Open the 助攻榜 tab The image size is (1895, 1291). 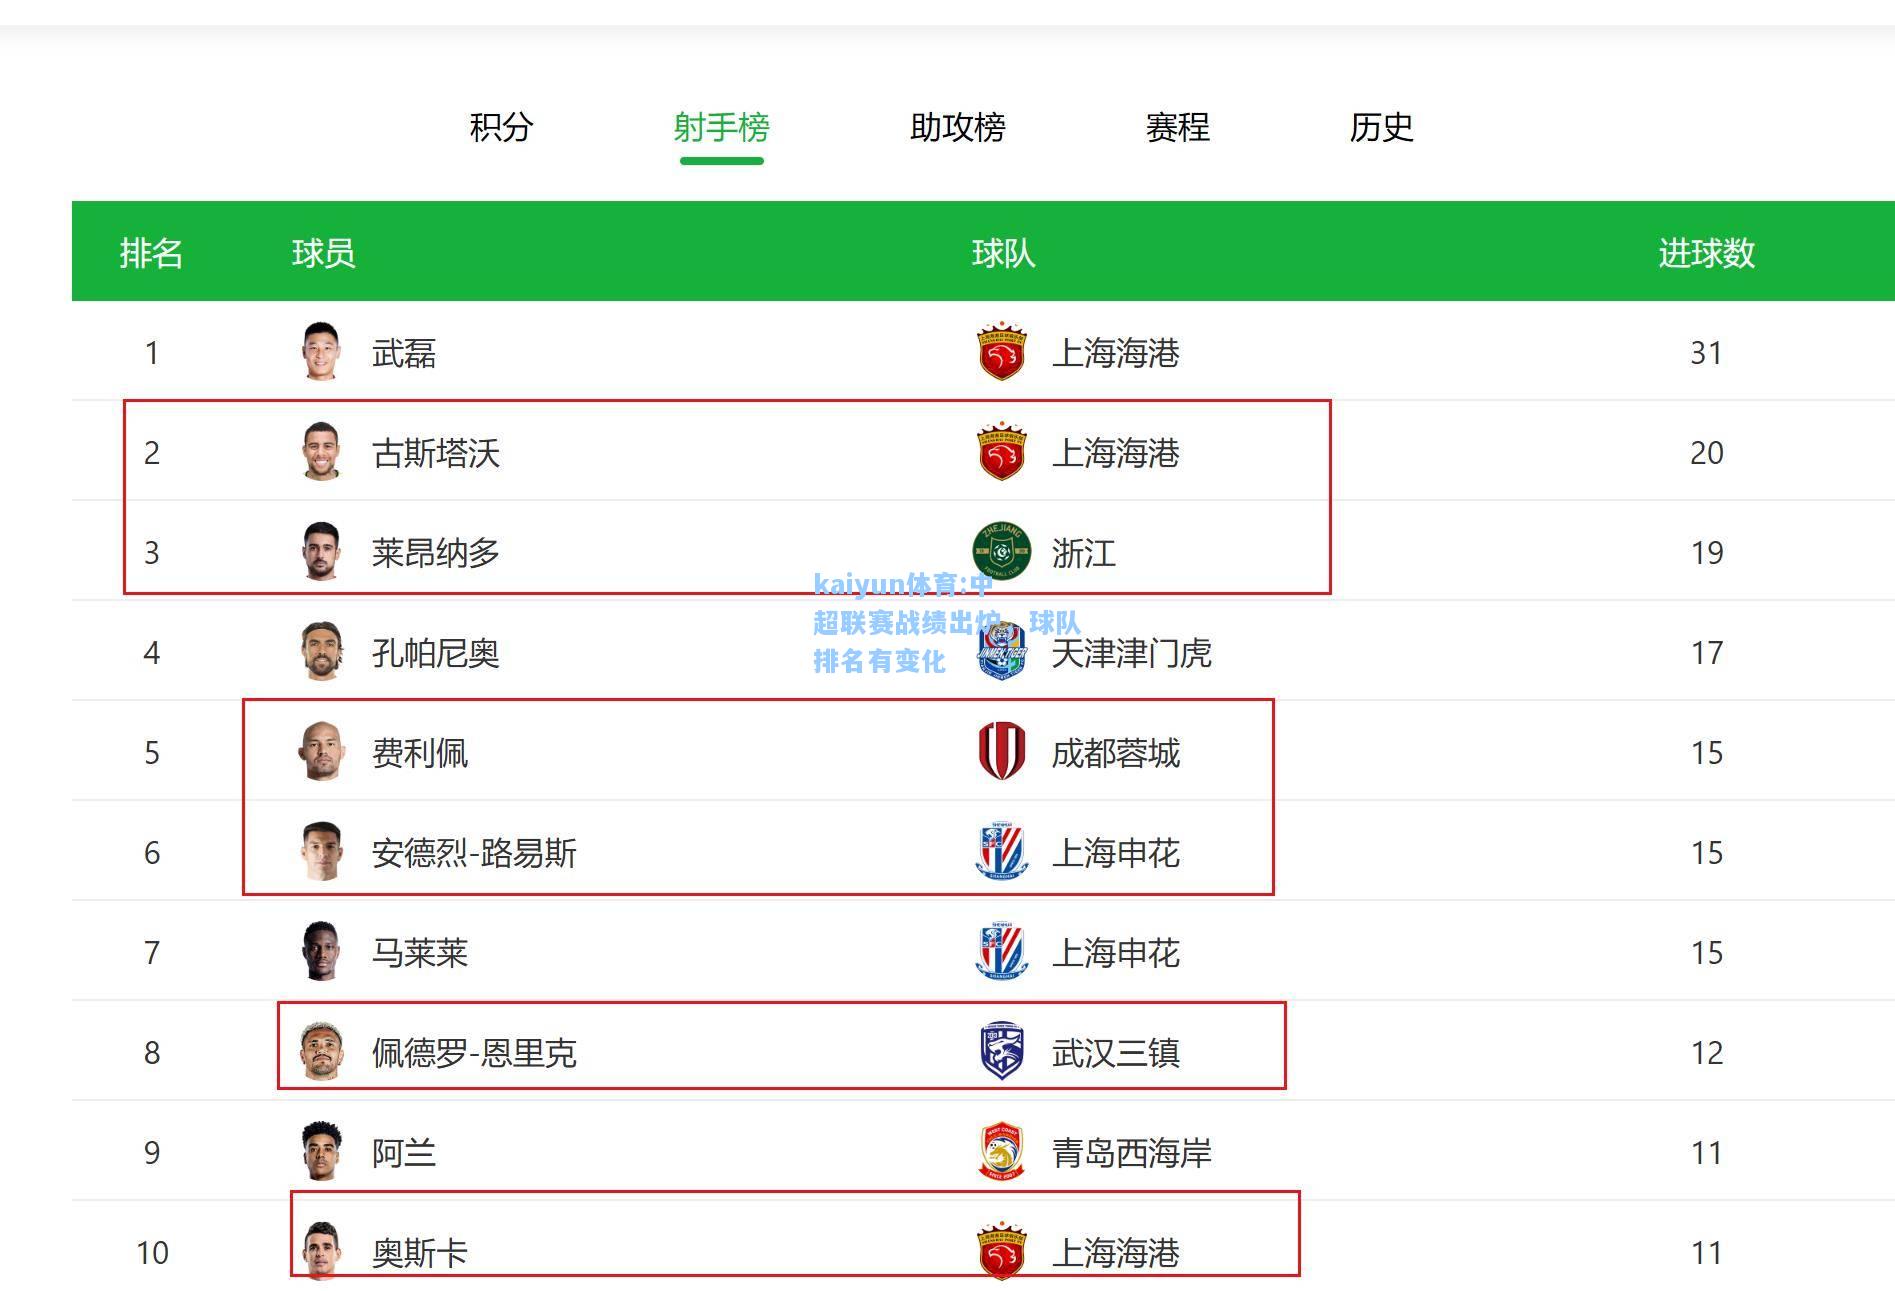pyautogui.click(x=957, y=127)
